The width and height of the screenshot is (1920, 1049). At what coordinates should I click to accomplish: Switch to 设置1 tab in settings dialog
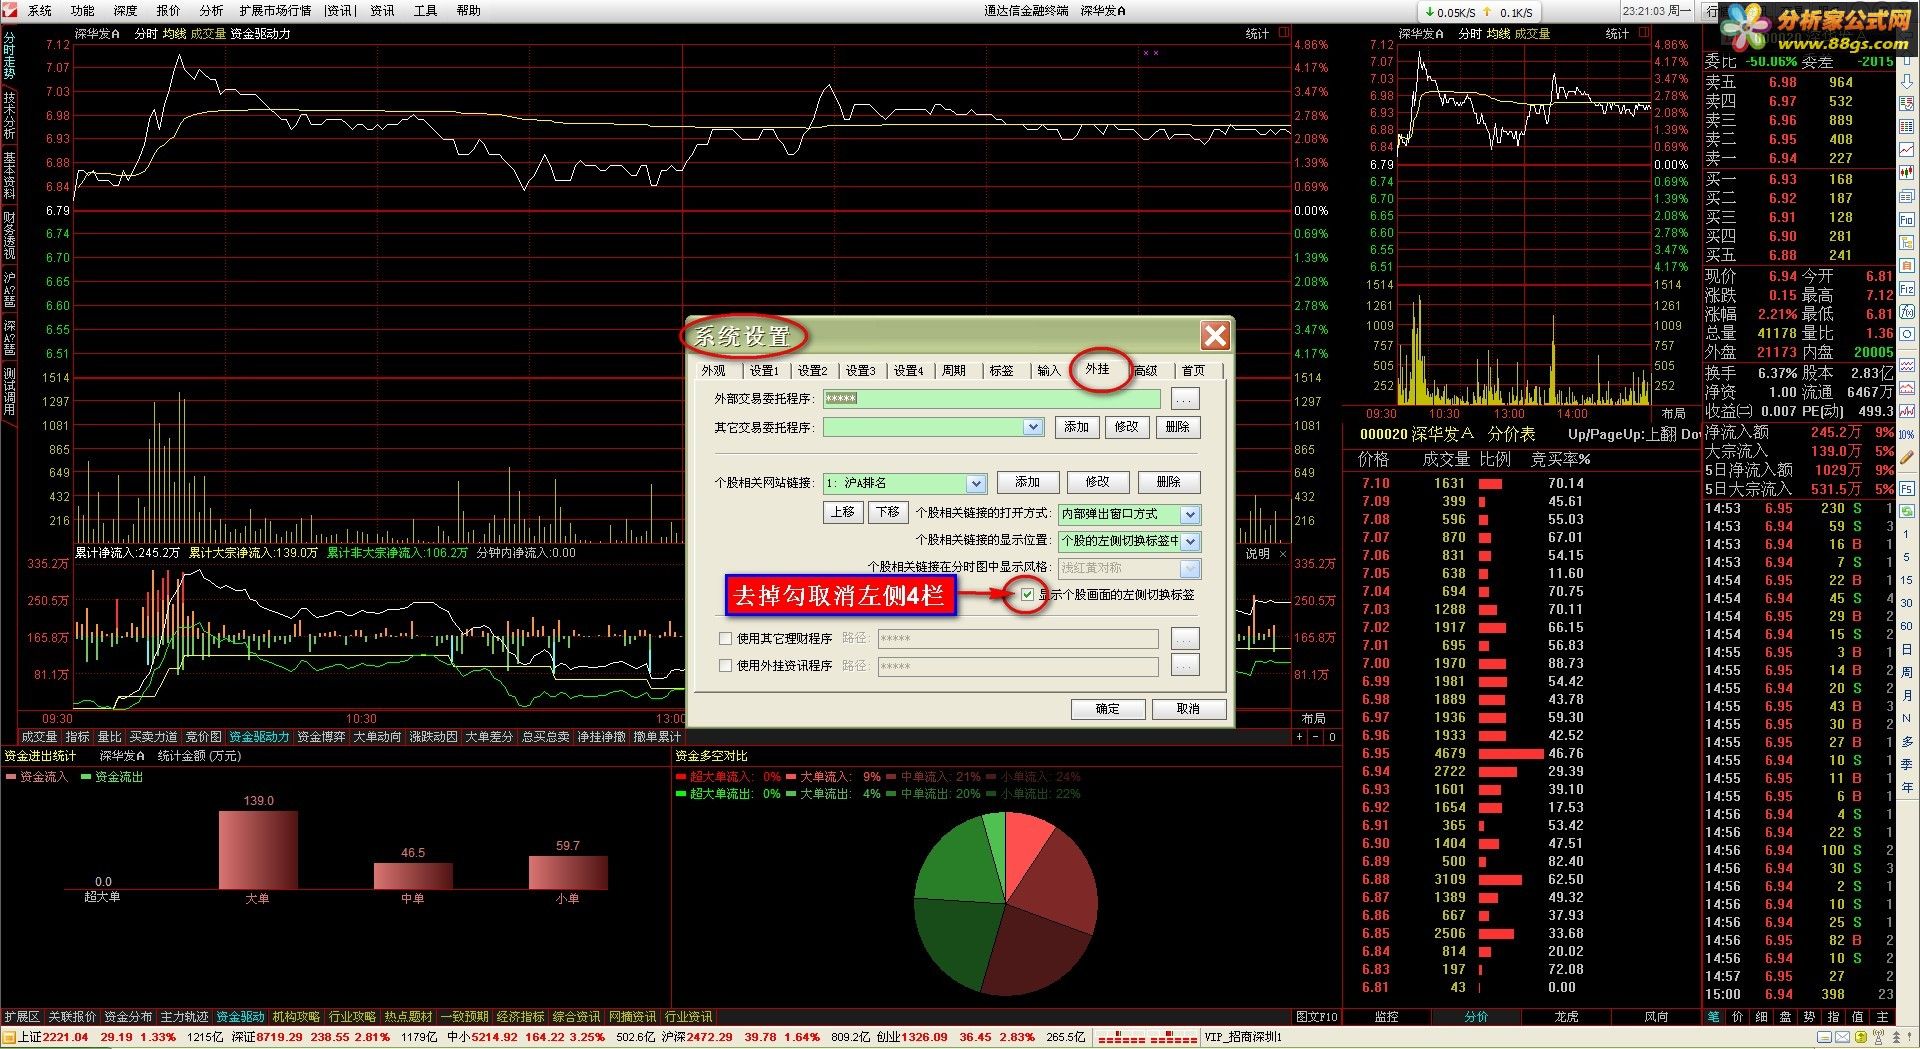click(764, 370)
